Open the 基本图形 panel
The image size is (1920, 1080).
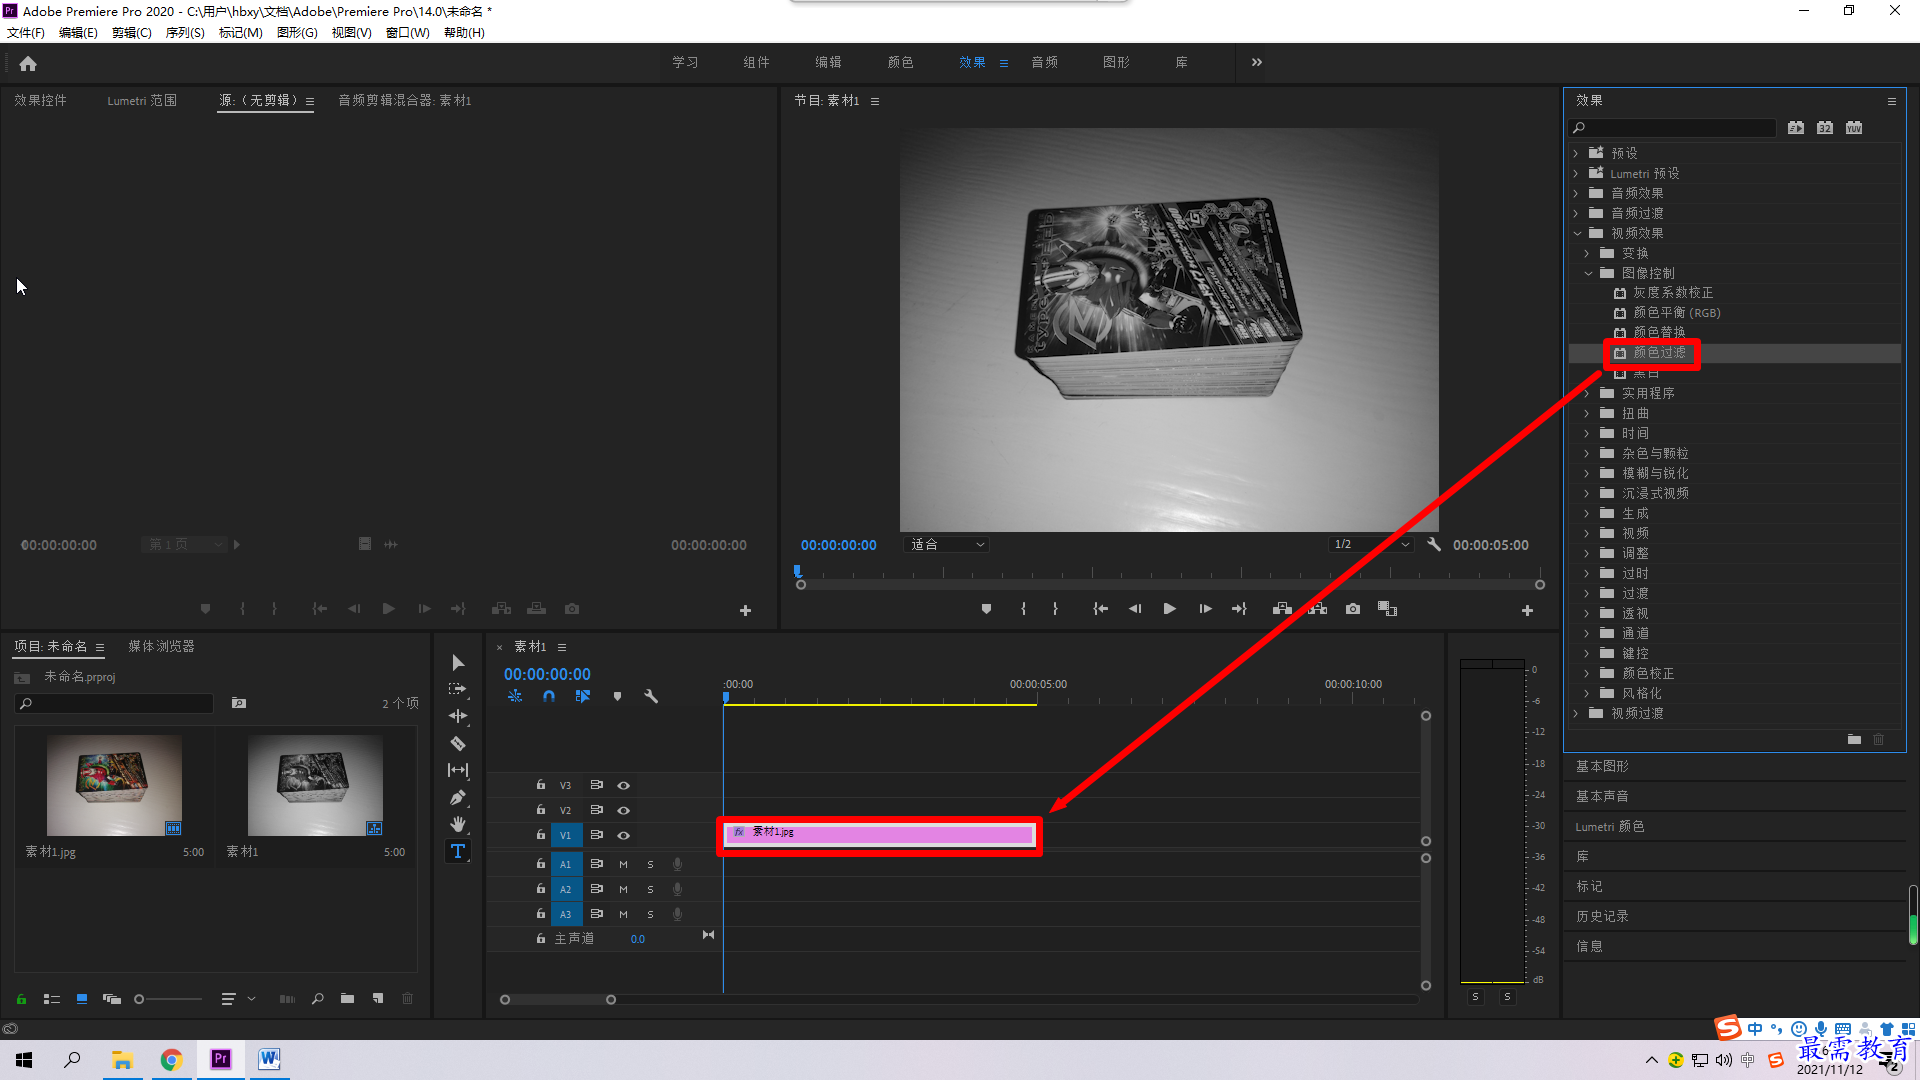click(x=1602, y=766)
